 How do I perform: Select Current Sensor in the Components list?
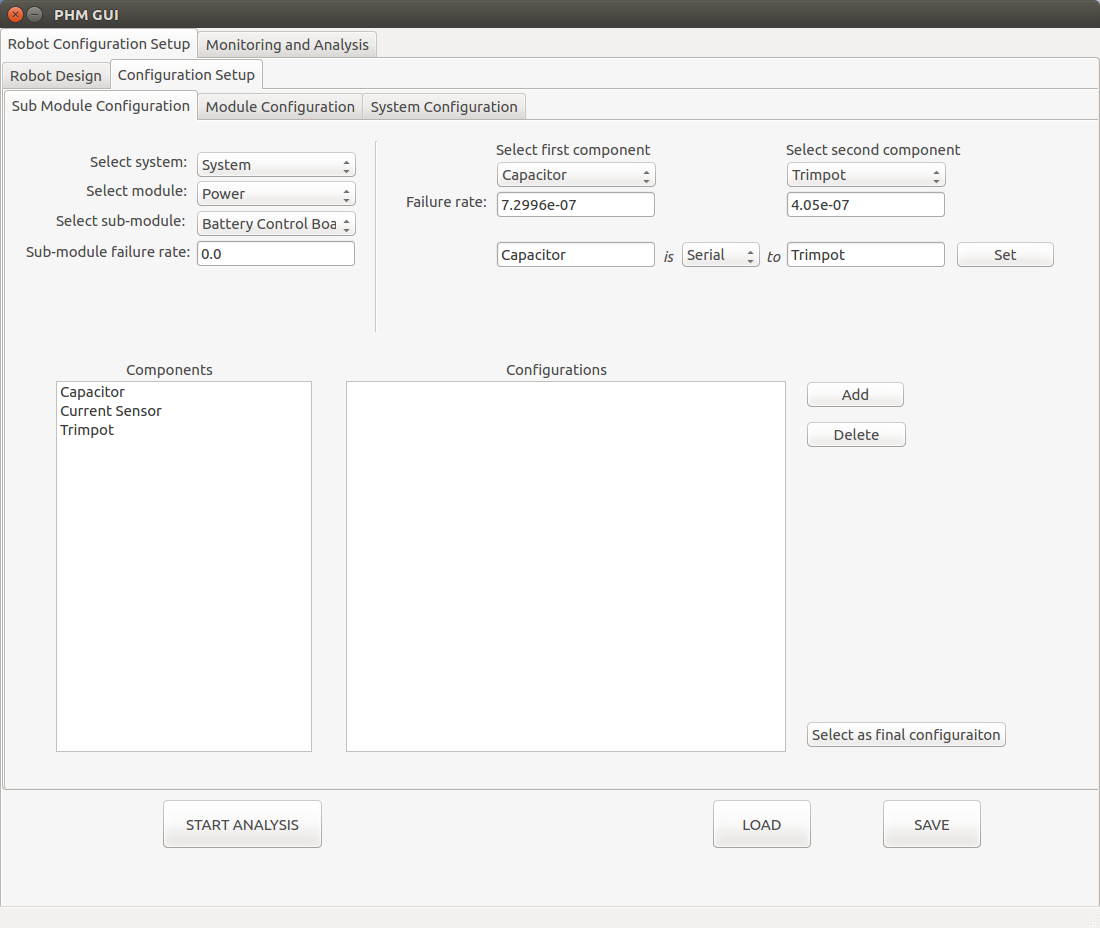coord(184,411)
